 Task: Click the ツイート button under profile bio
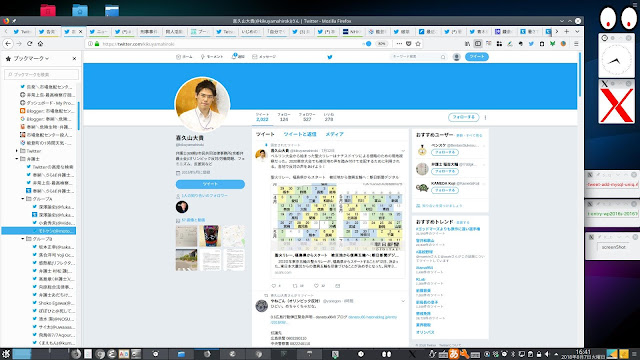pos(210,184)
